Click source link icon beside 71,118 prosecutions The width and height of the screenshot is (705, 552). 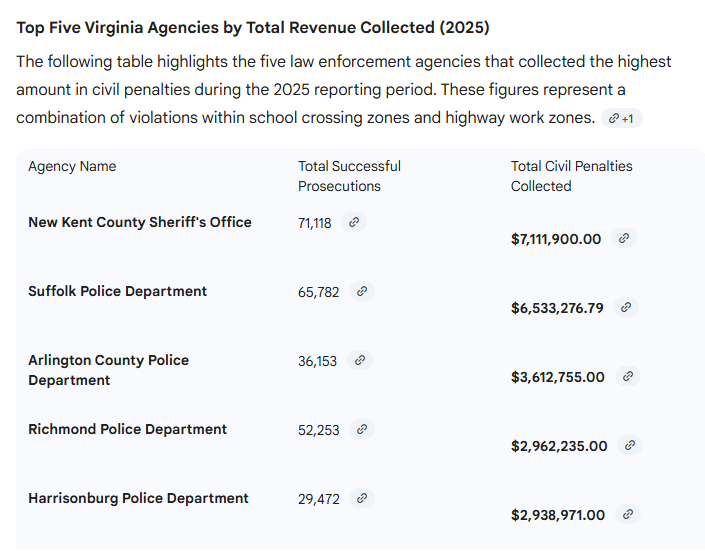coord(353,223)
